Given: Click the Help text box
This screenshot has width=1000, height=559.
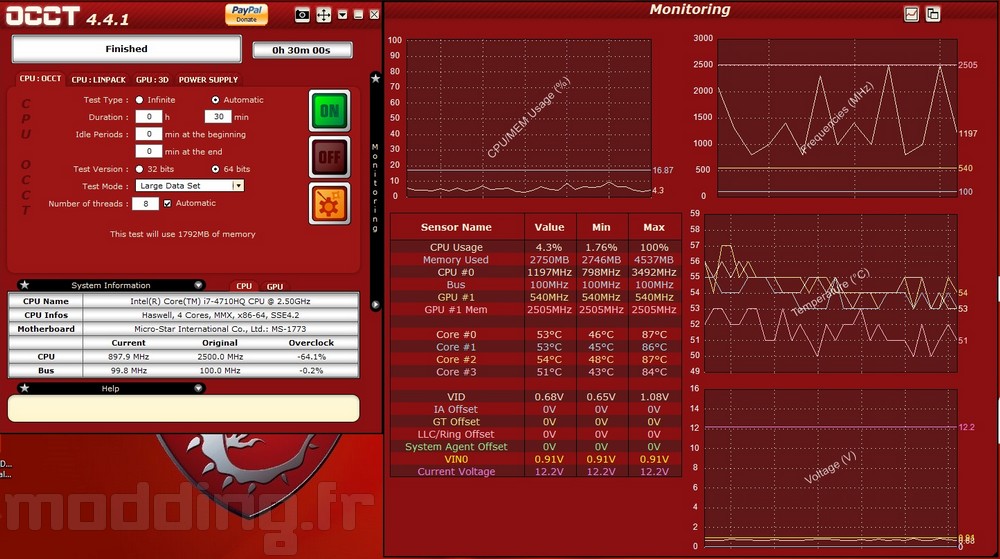Looking at the screenshot, I should tap(184, 408).
